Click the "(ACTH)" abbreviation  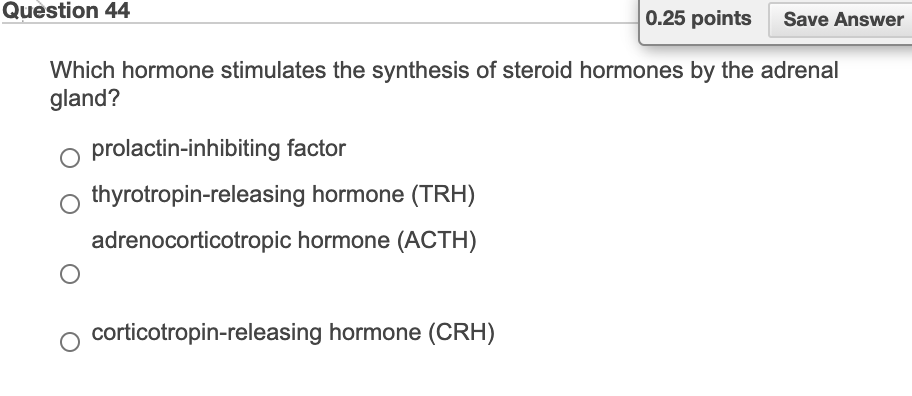[x=437, y=240]
